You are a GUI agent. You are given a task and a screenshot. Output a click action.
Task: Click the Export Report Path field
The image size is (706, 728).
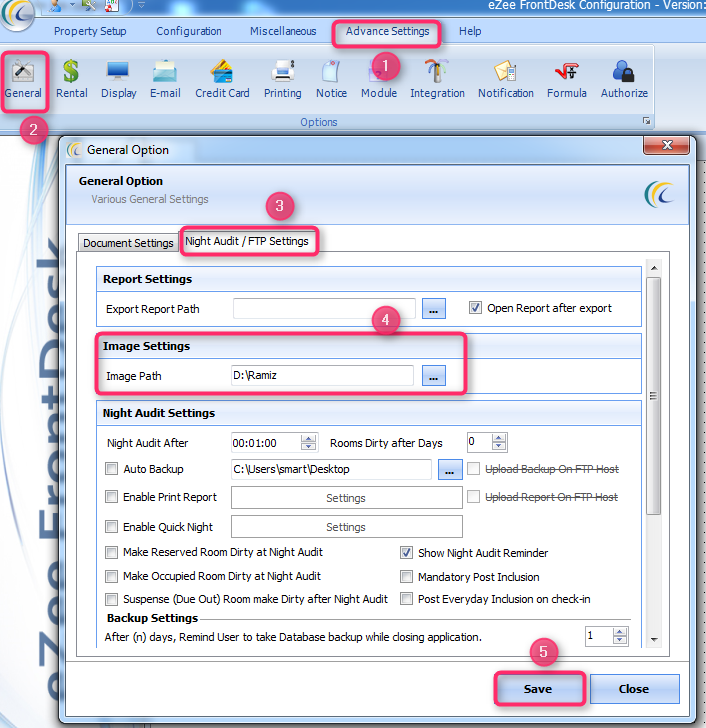coord(324,309)
